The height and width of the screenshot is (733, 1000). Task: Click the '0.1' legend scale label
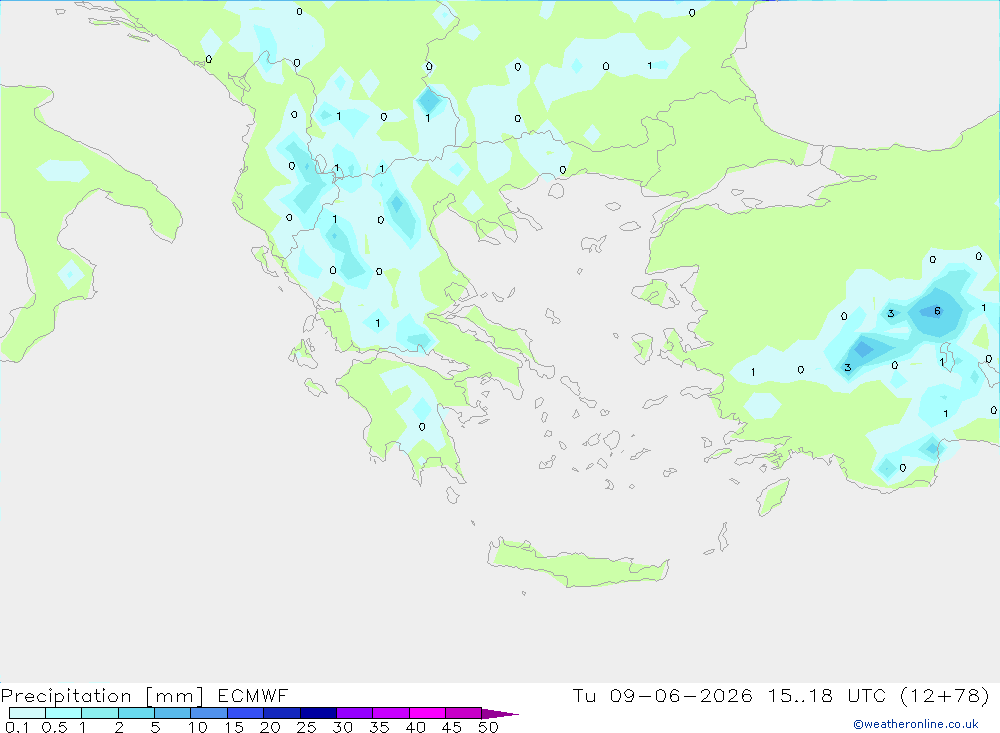pos(17,727)
